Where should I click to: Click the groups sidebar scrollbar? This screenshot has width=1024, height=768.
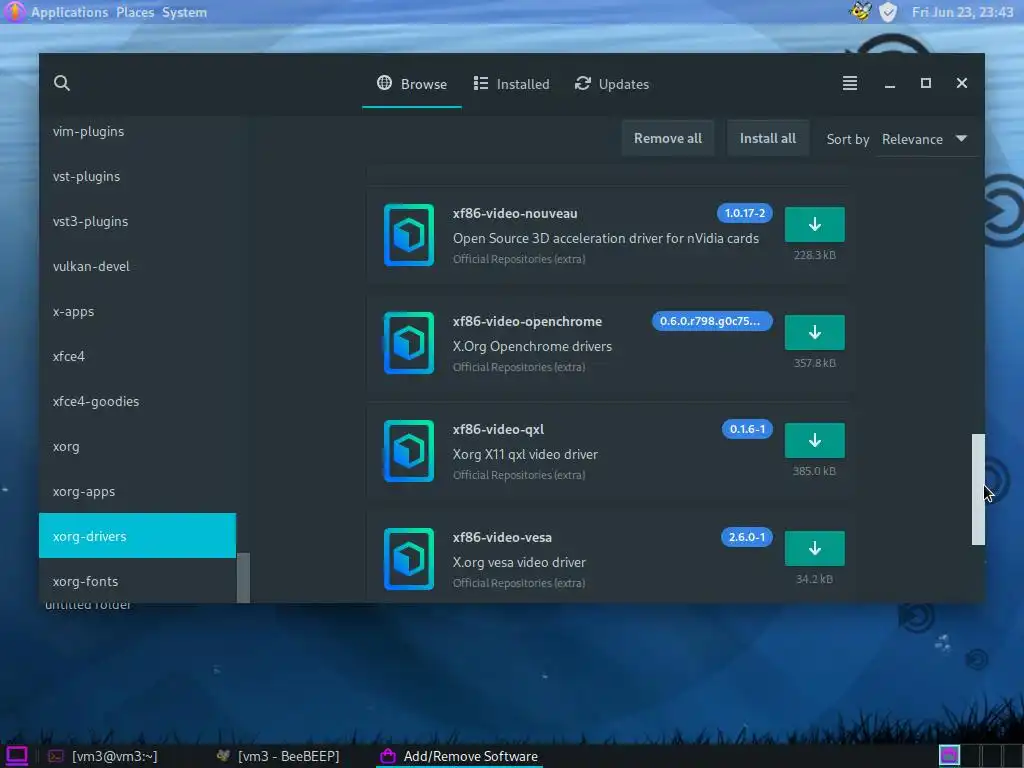click(243, 577)
